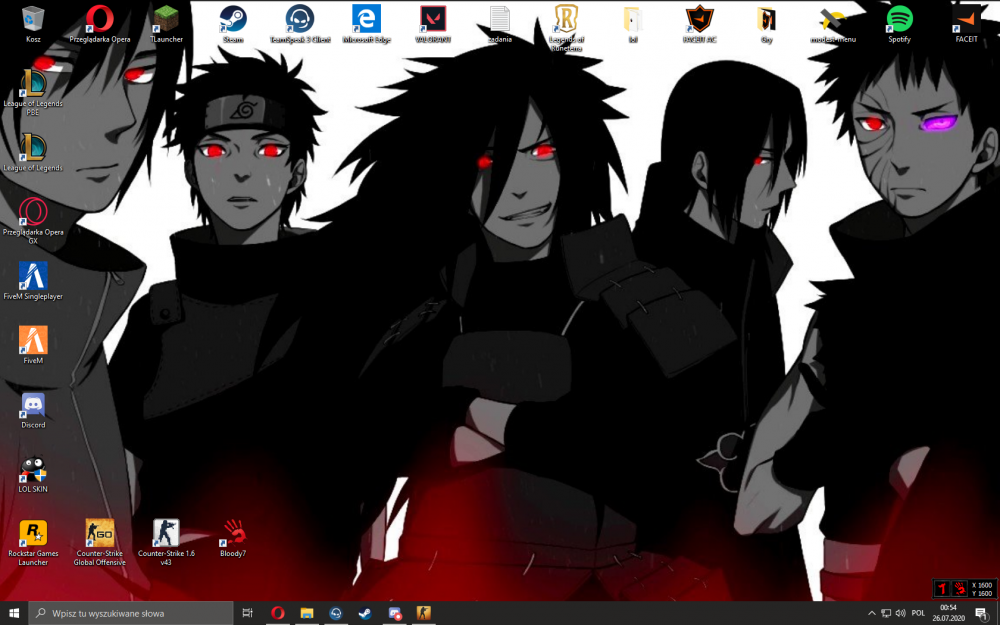The image size is (1000, 625).
Task: Open the orange FiveM shortcut
Action: (33, 345)
